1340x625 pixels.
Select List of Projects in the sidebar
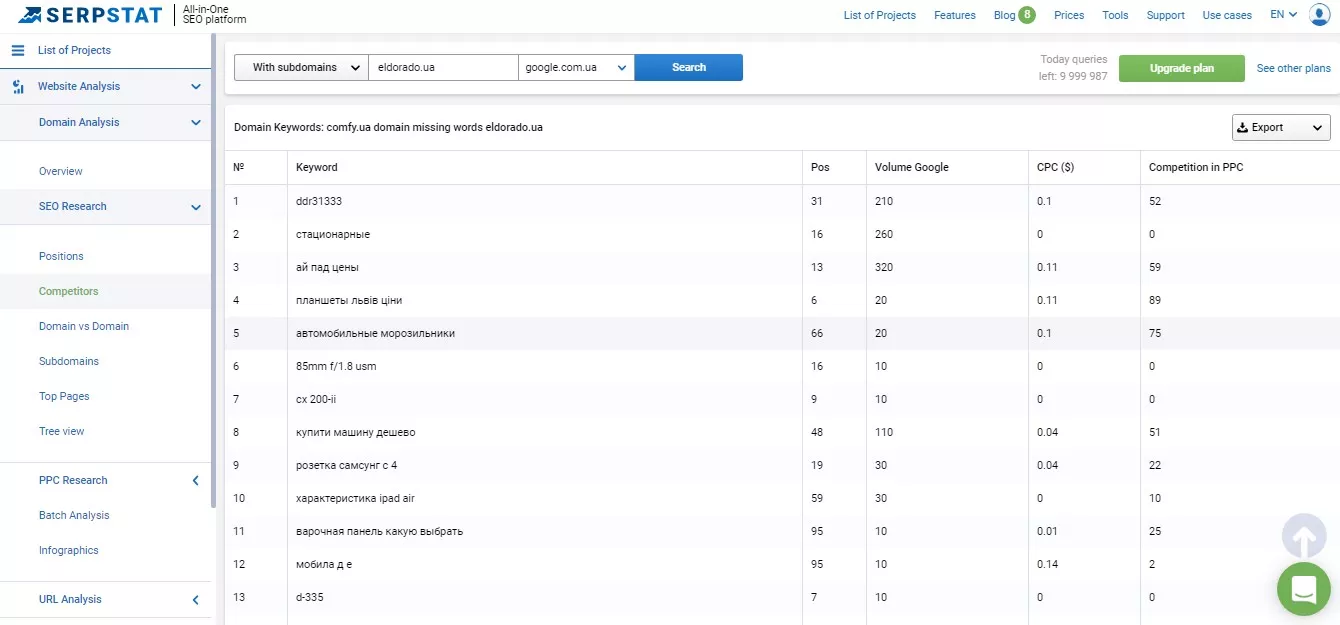(74, 50)
